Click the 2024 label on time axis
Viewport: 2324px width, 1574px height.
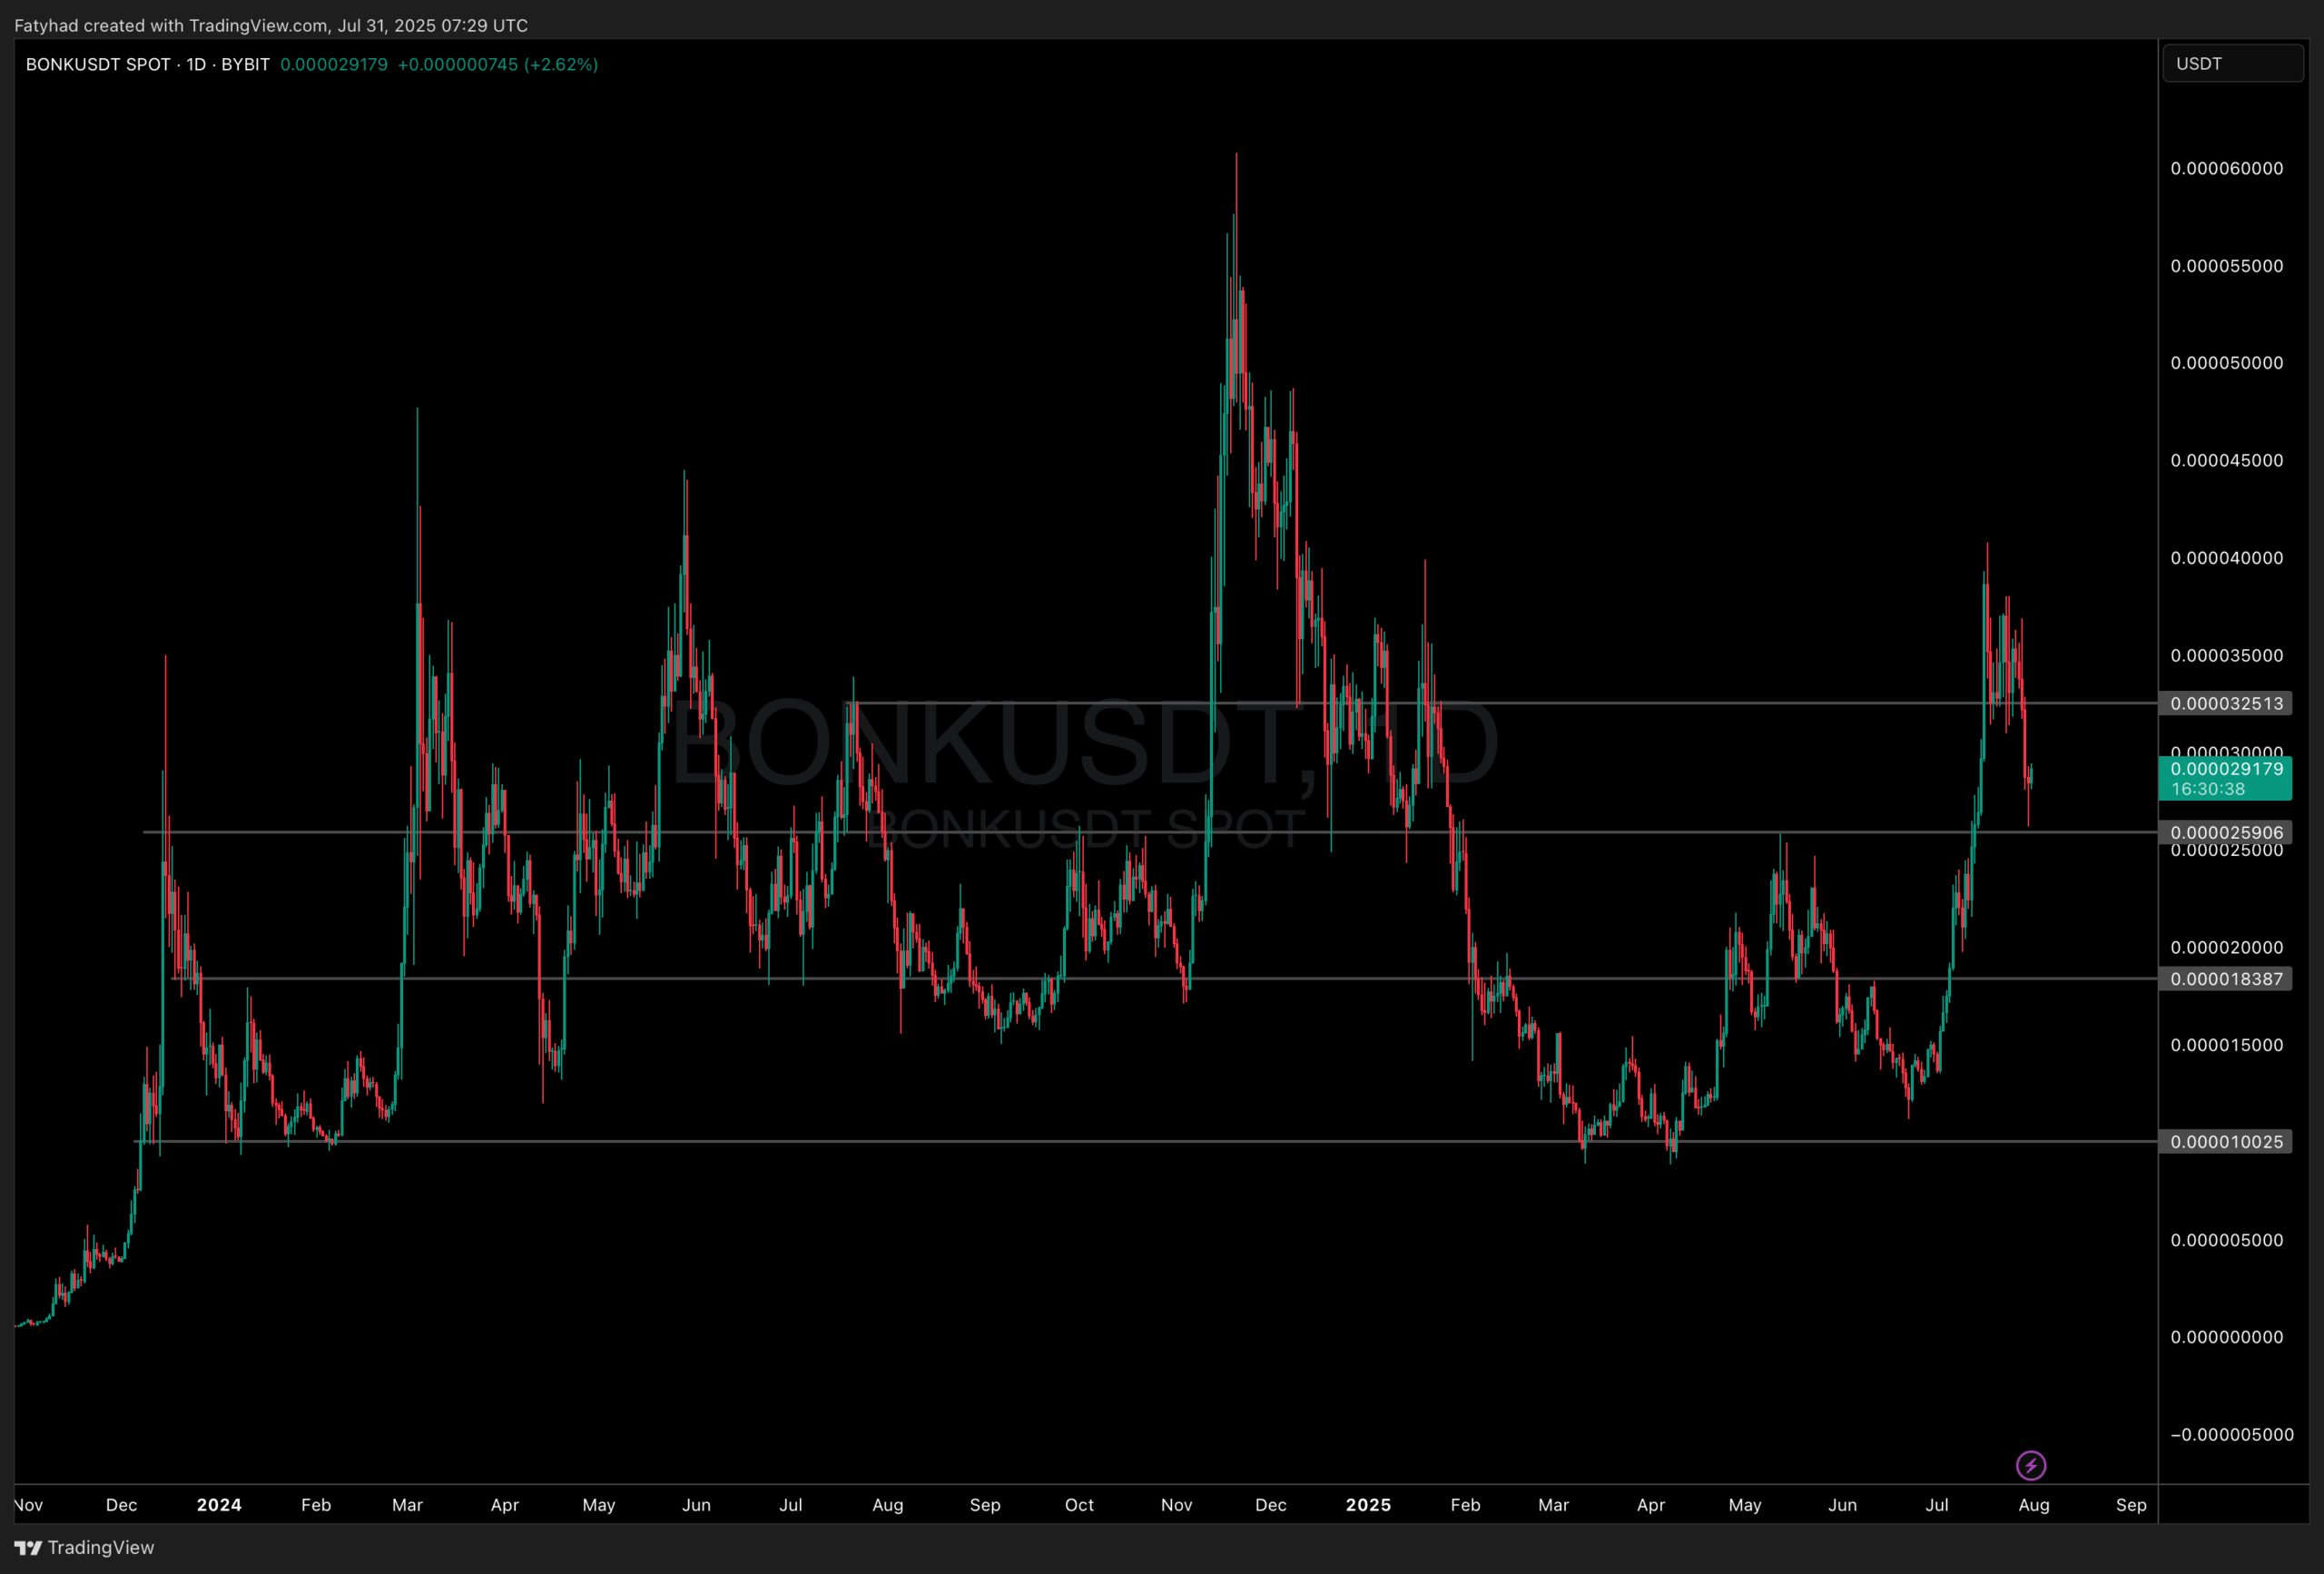point(219,1505)
